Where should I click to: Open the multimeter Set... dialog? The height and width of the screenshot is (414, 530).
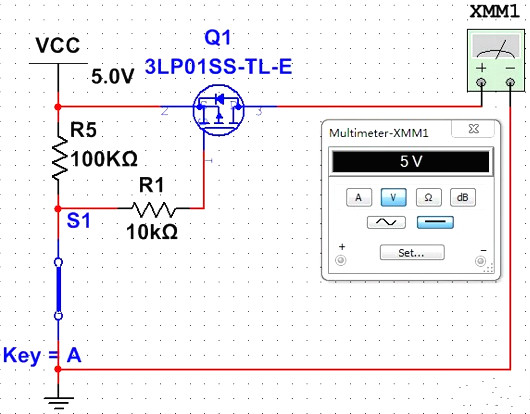tap(412, 252)
